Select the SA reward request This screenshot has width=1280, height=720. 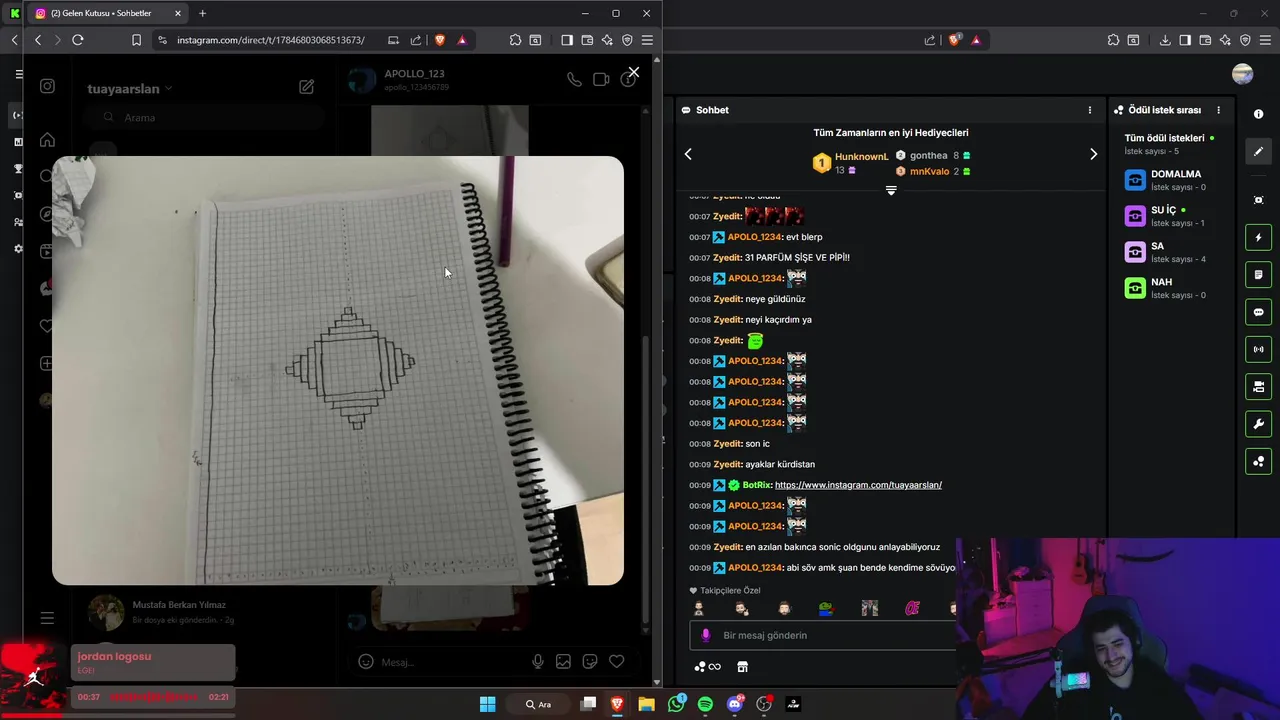click(1170, 252)
